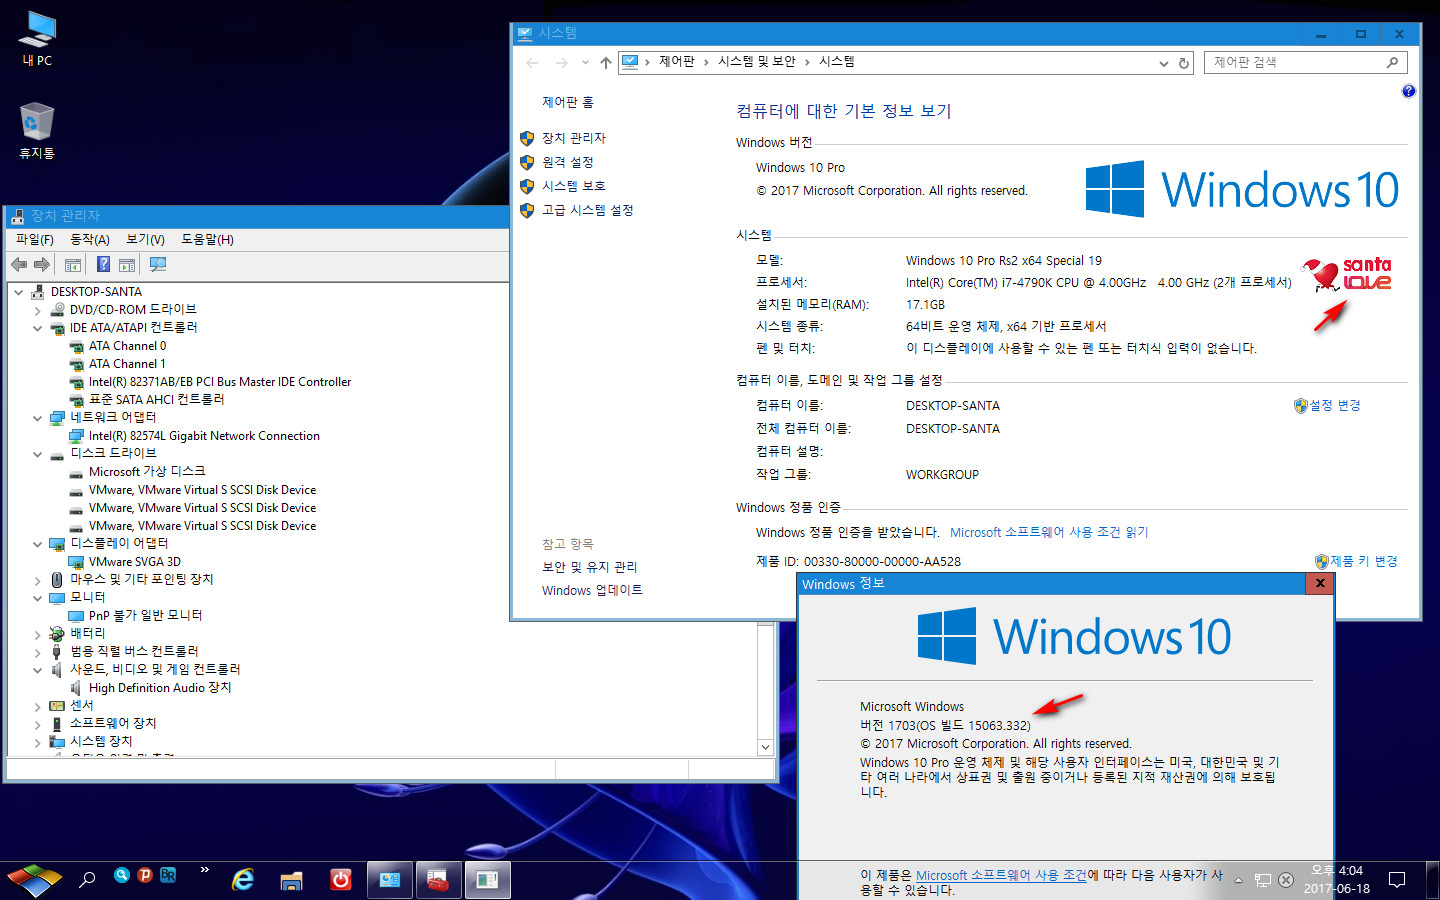Select VMware SVGA 3D device
The height and width of the screenshot is (900, 1440).
135,562
